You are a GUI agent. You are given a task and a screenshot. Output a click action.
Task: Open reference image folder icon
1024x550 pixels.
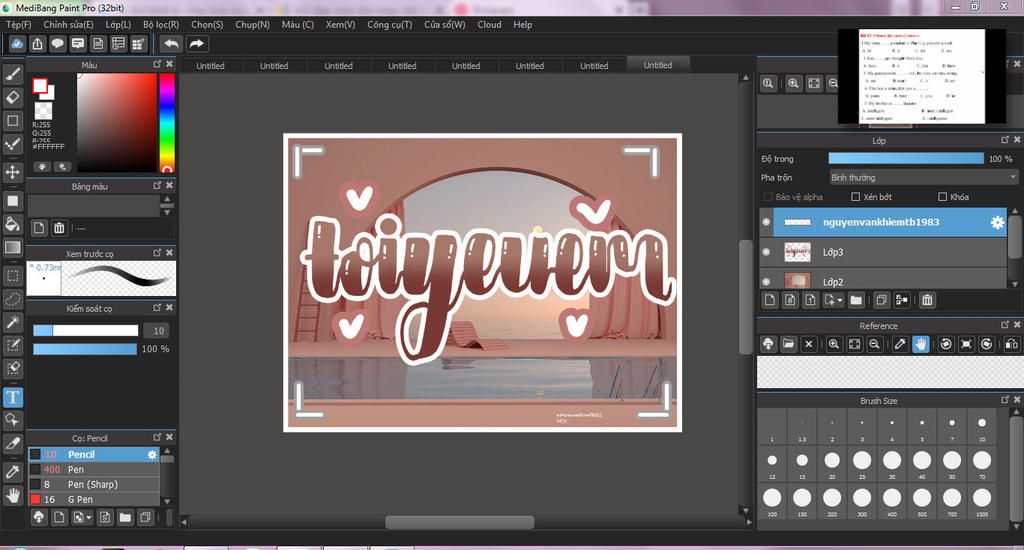coord(788,344)
